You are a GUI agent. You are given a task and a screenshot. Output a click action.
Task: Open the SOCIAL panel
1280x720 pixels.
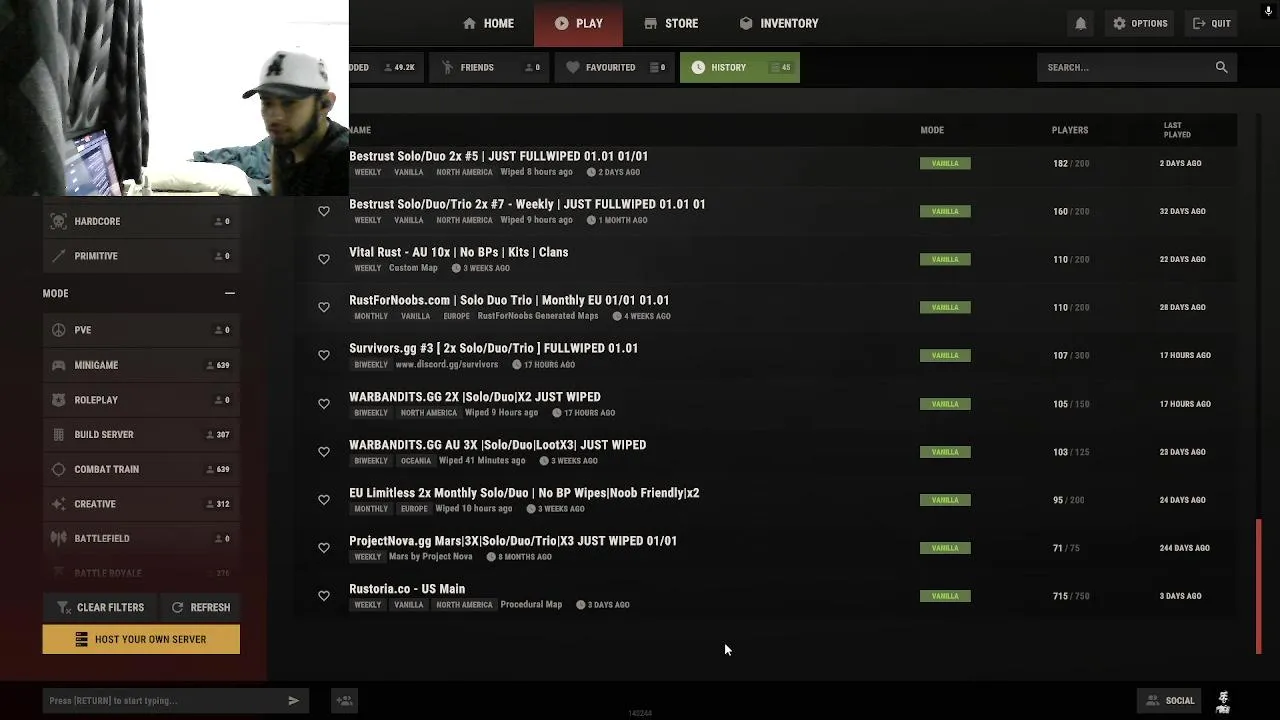pos(1169,700)
